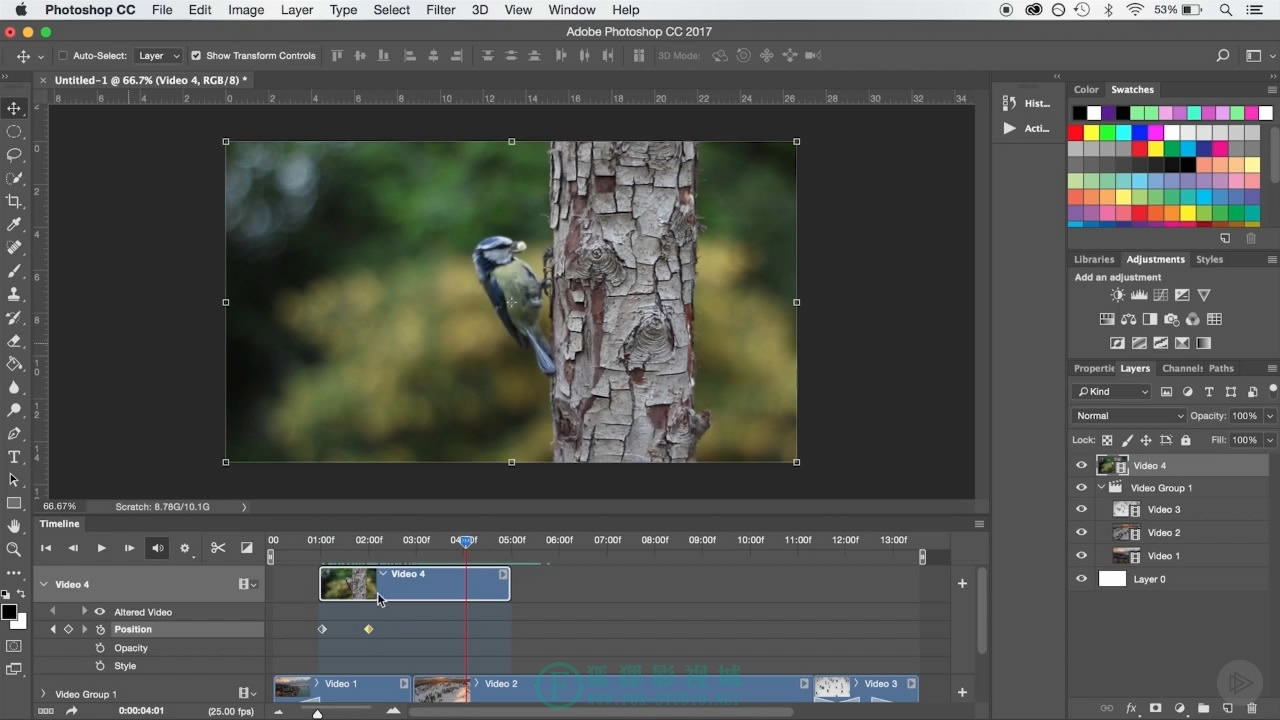Uncheck Show Transform Controls
Screen dimensions: 1280x720
click(x=196, y=56)
